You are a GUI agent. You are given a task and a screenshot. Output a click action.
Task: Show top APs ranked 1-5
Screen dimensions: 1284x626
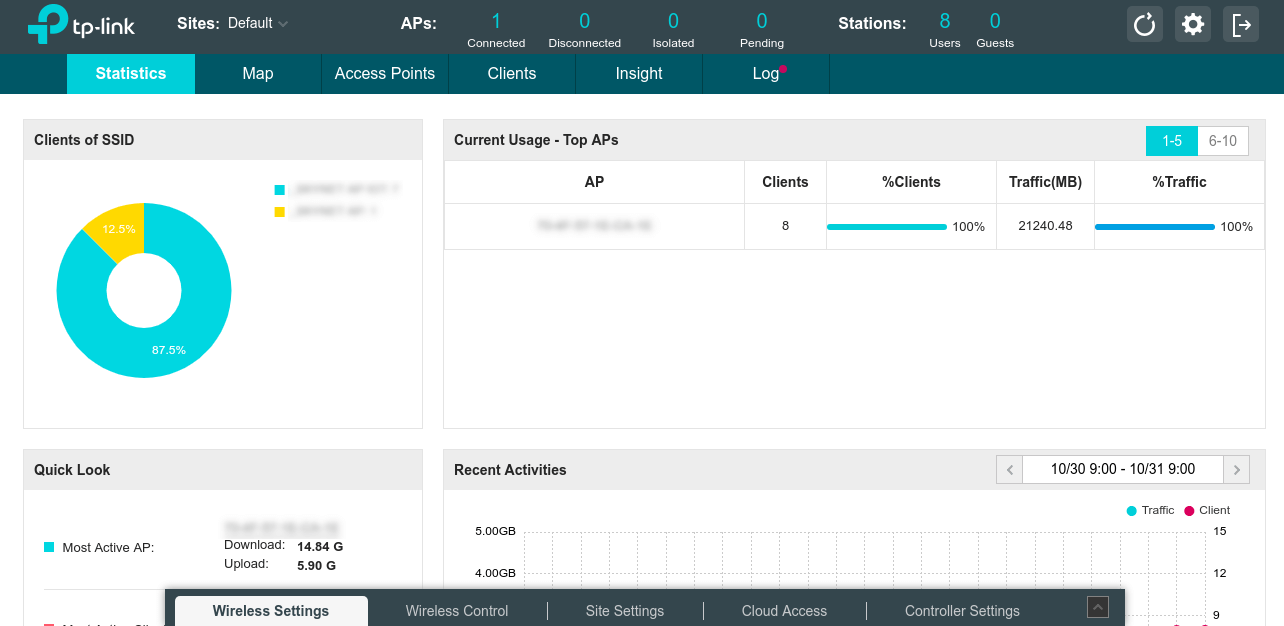coord(1171,141)
